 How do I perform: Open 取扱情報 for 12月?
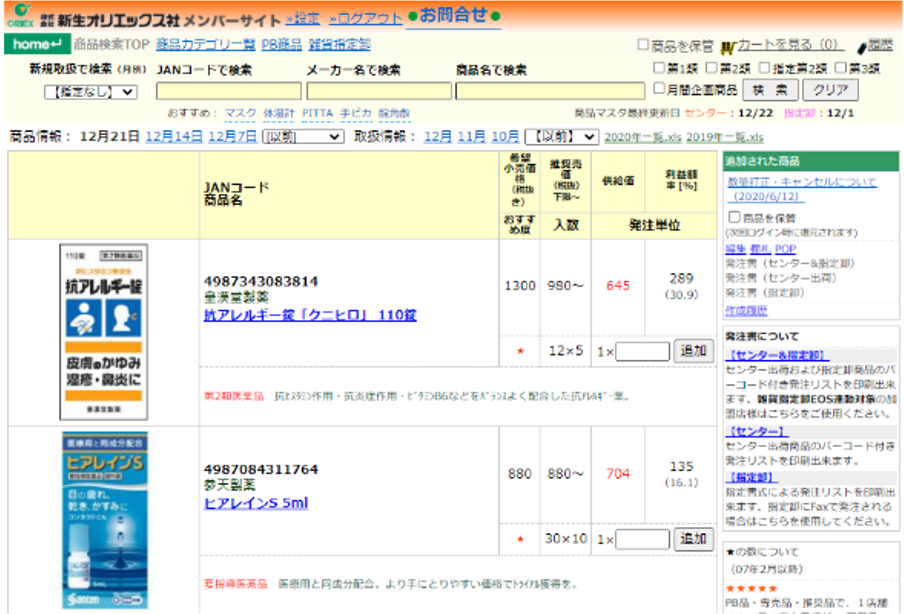438,137
